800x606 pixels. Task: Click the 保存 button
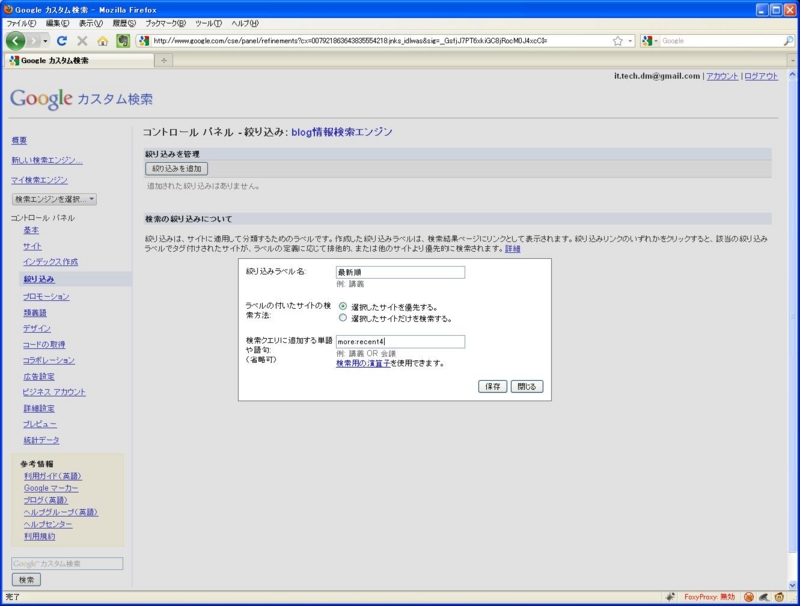coord(492,386)
